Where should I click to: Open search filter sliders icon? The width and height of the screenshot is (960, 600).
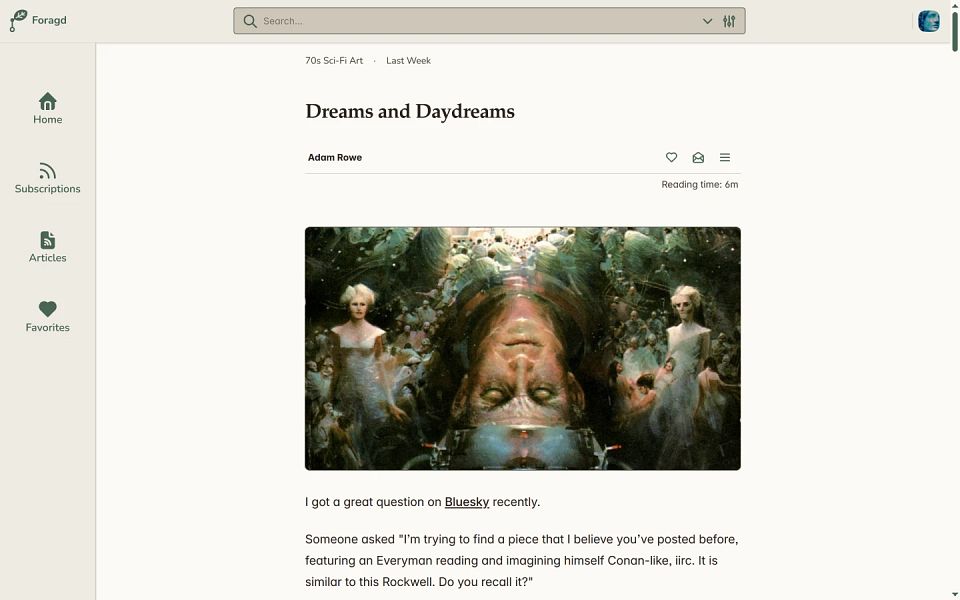729,21
